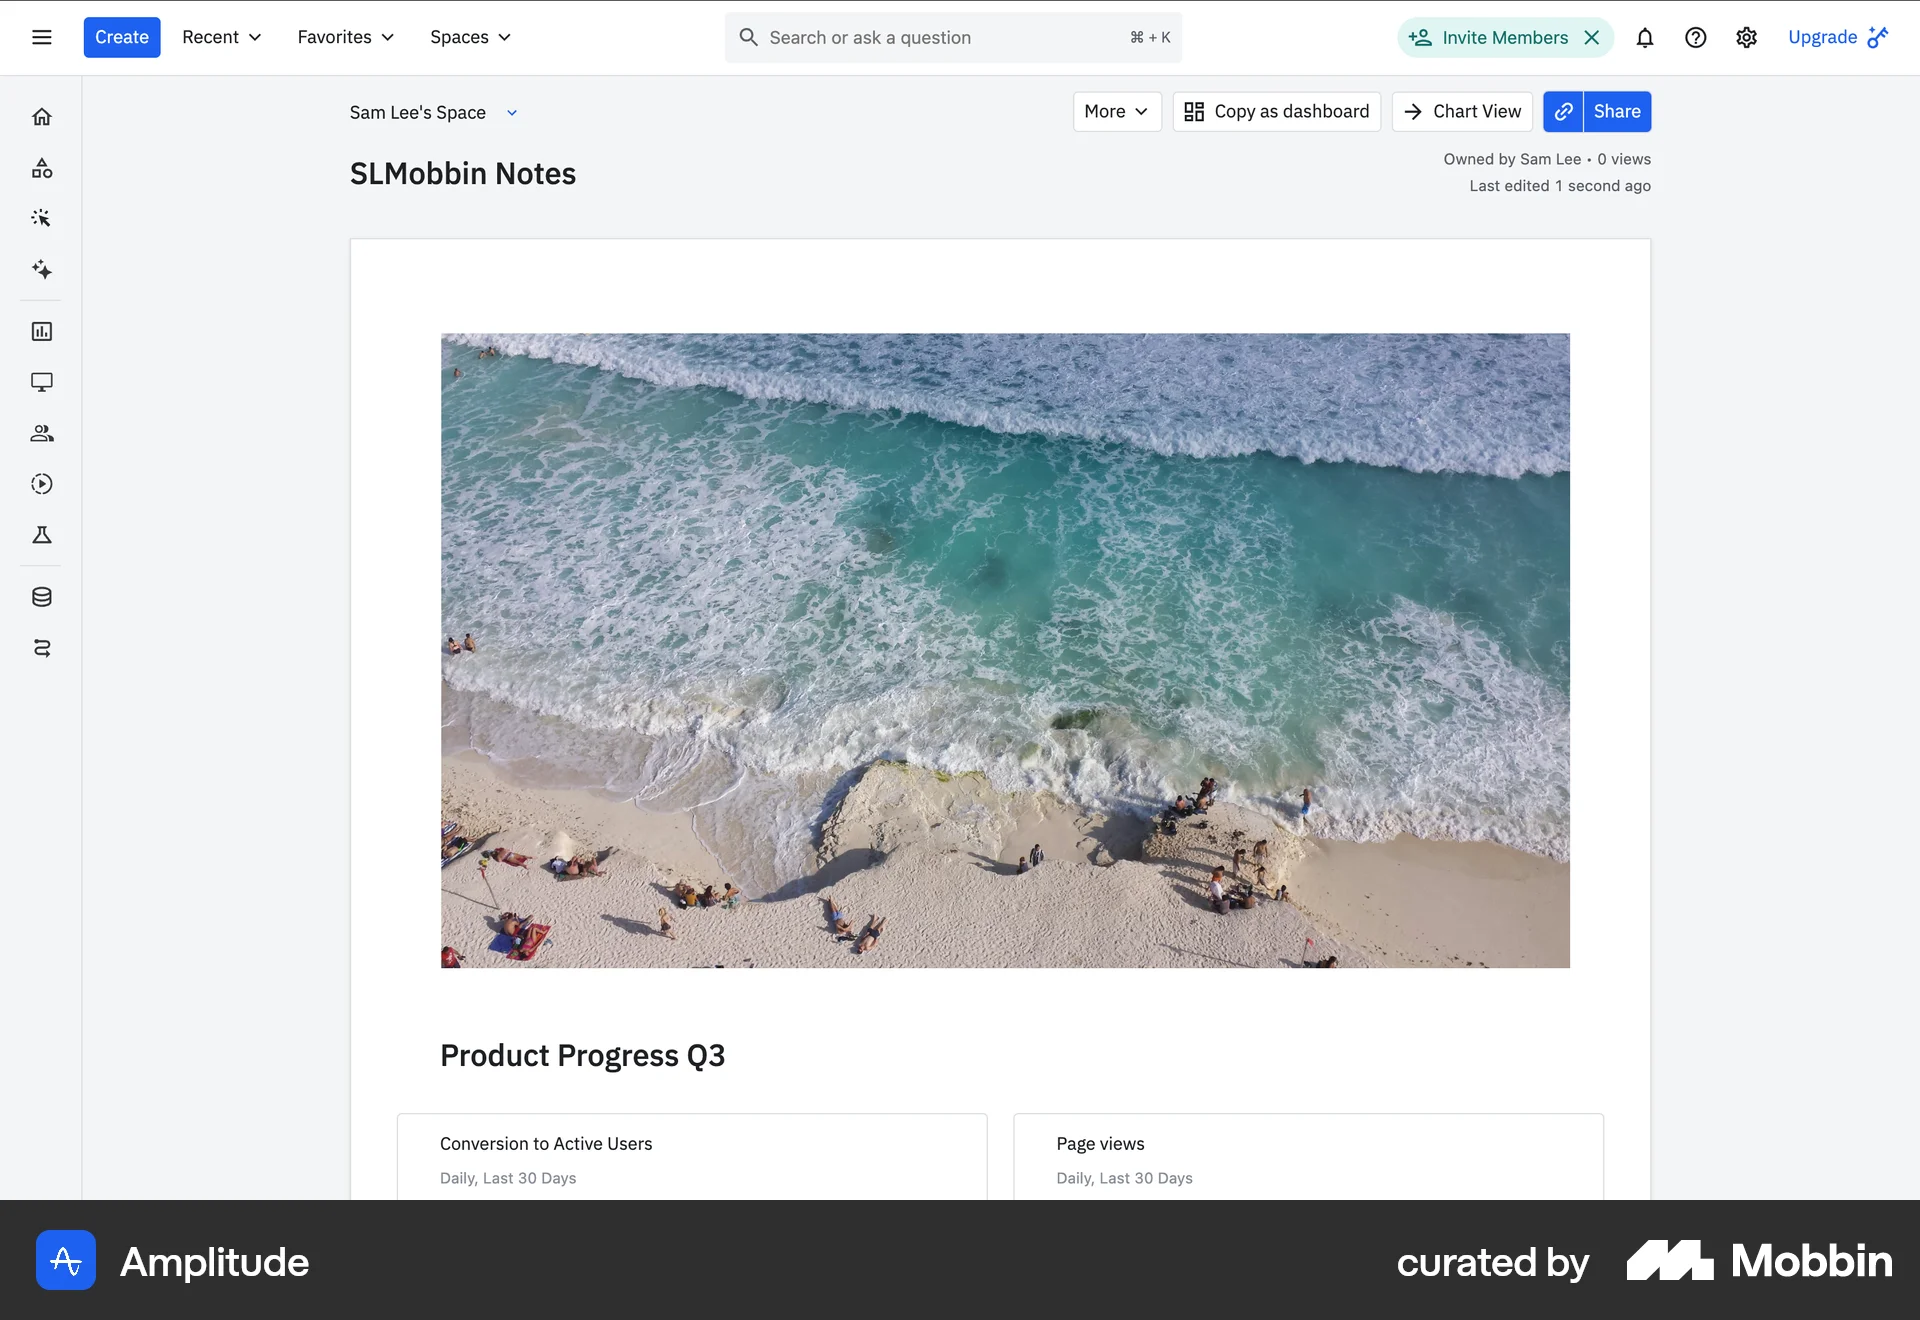The height and width of the screenshot is (1320, 1920).
Task: Open Session Replay play icon in sidebar
Action: click(x=41, y=484)
